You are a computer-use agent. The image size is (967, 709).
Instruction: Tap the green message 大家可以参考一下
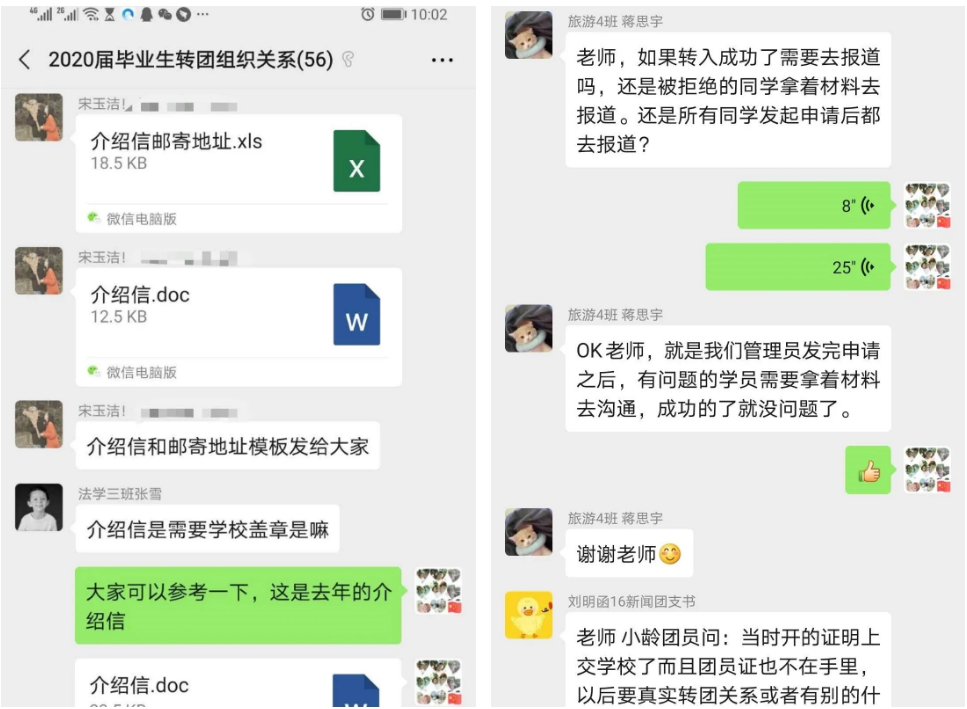click(238, 605)
